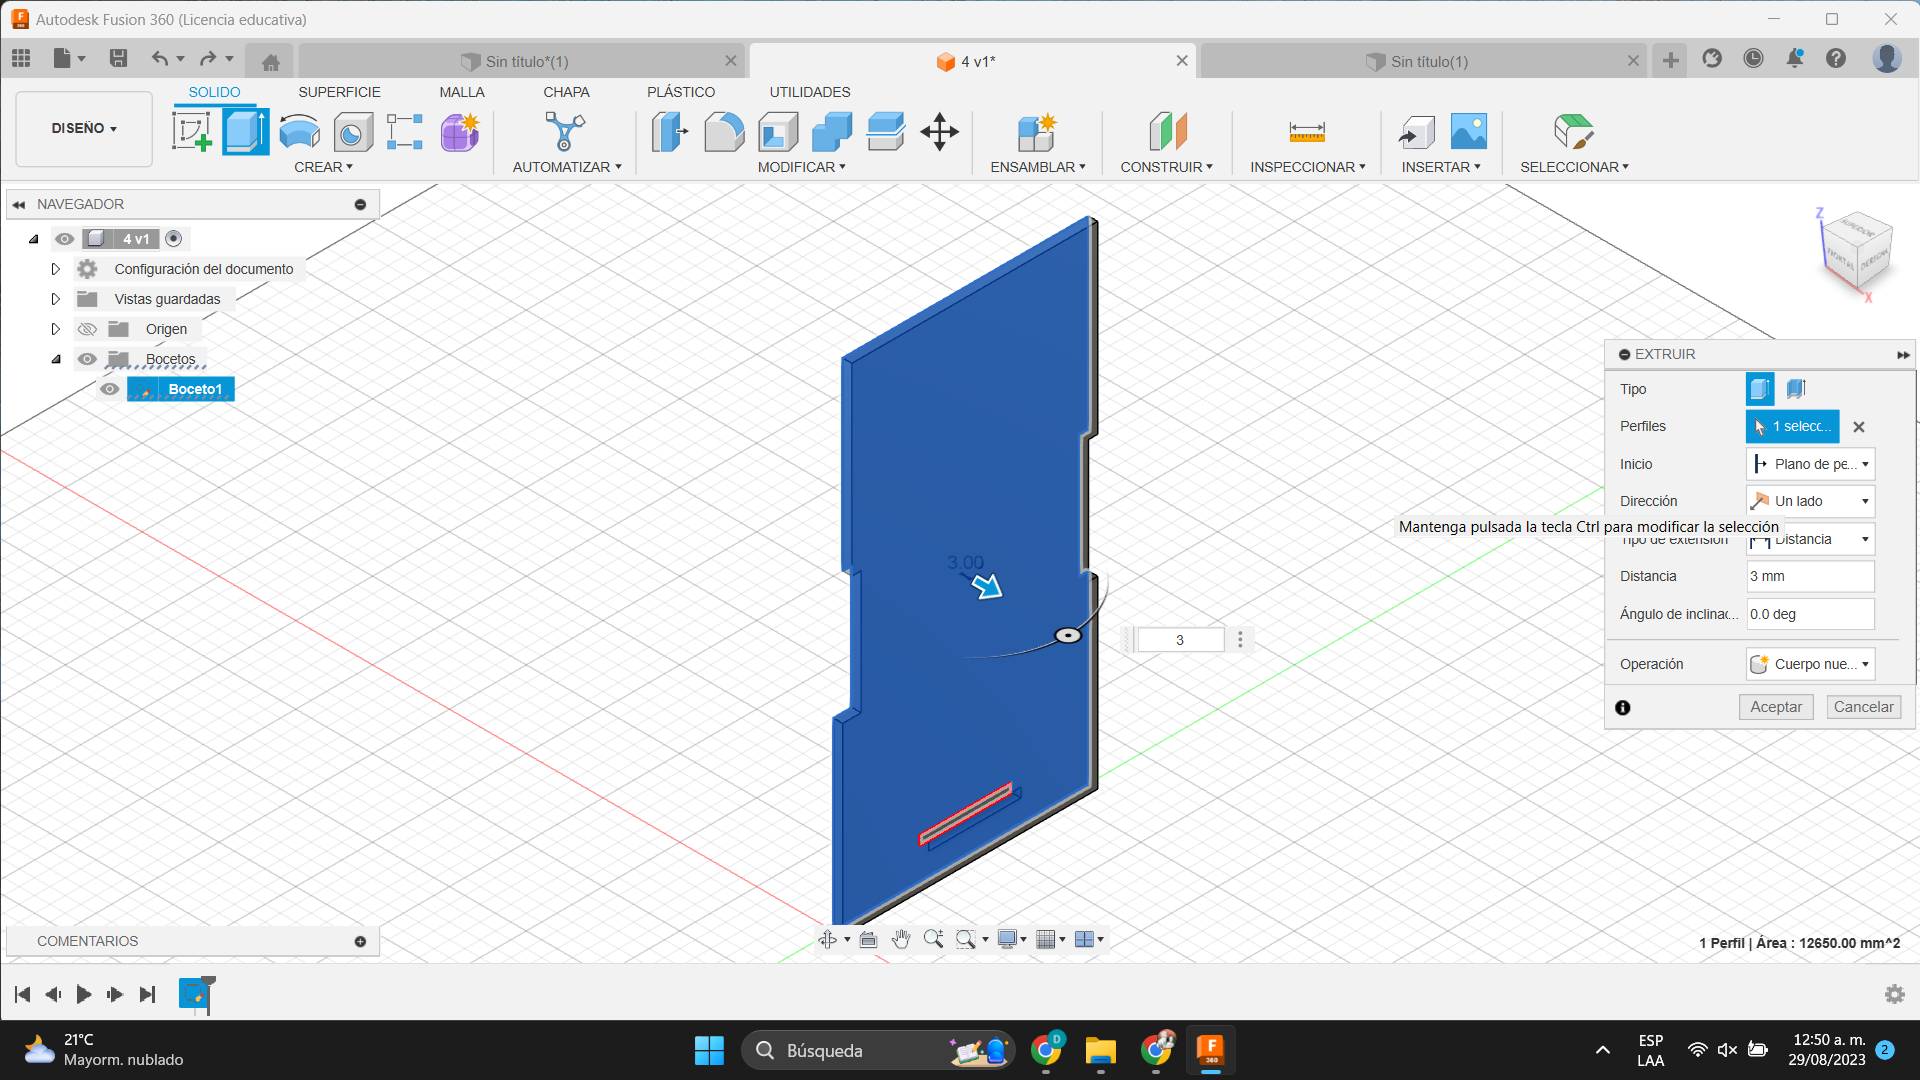The width and height of the screenshot is (1920, 1080).
Task: Choose the Rectangular Pattern tool icon
Action: (405, 132)
